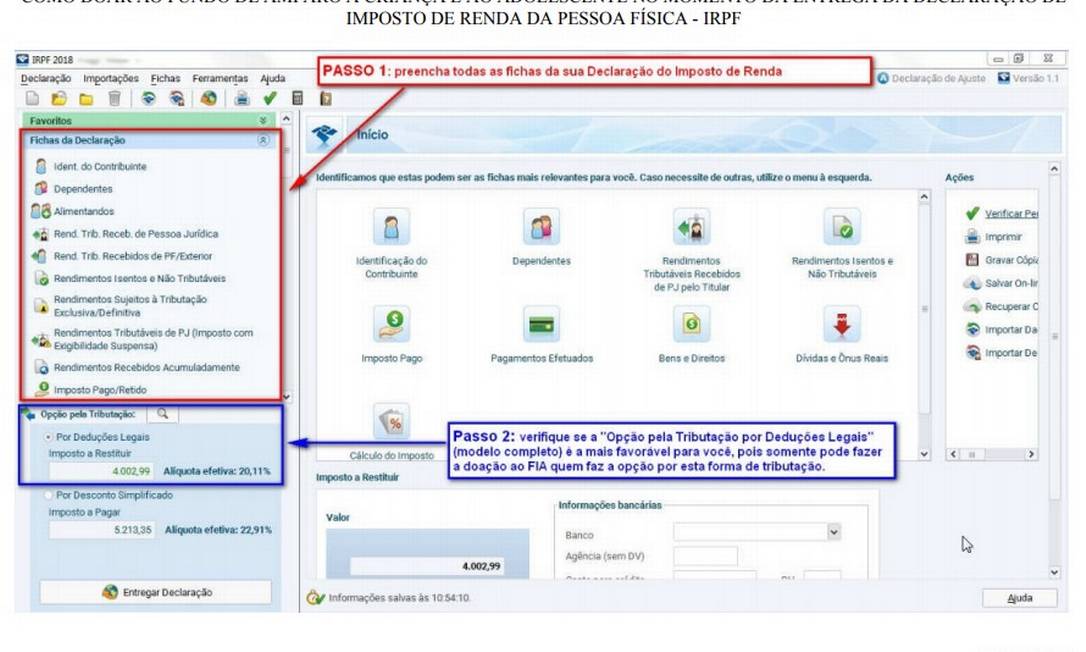
Task: Select Por Deduções Legais radio option
Action: tap(49, 437)
